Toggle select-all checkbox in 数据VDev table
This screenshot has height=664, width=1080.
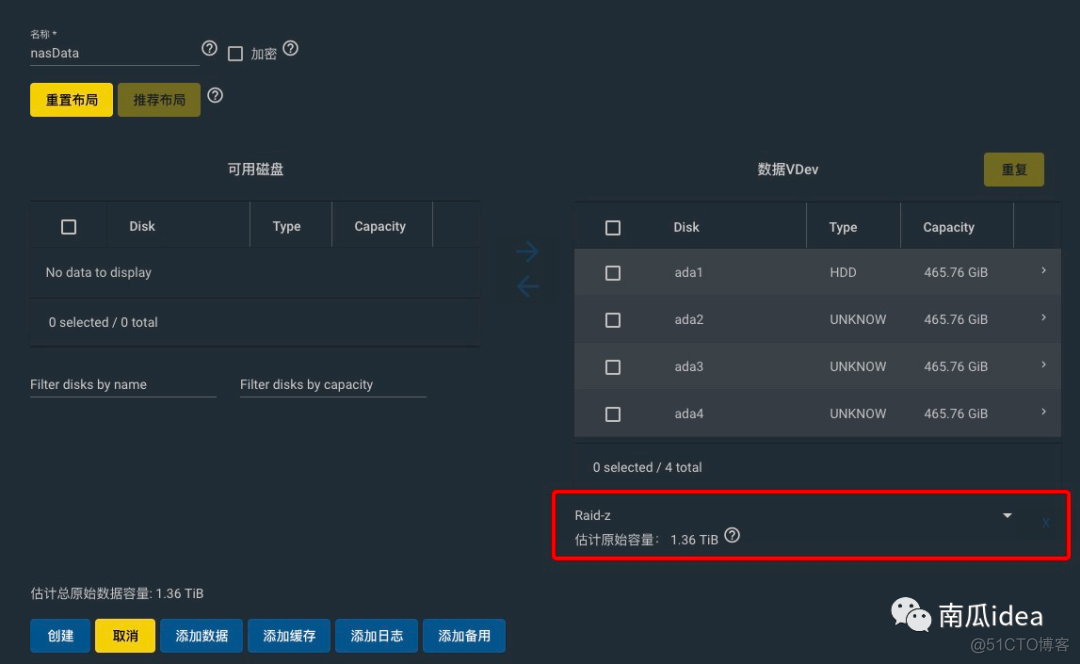click(x=613, y=228)
